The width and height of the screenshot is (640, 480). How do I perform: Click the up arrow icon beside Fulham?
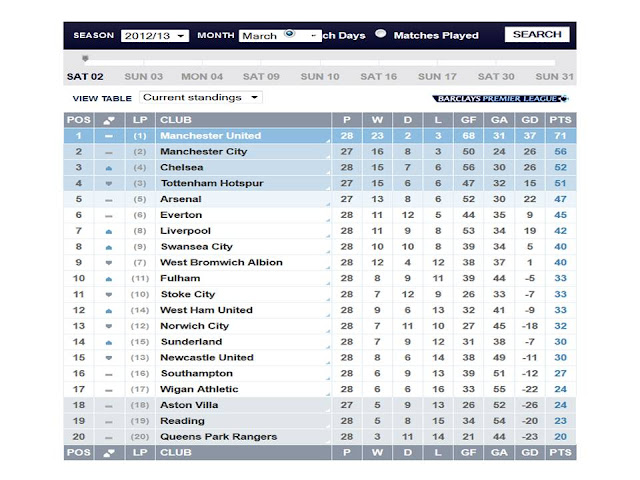pos(108,279)
